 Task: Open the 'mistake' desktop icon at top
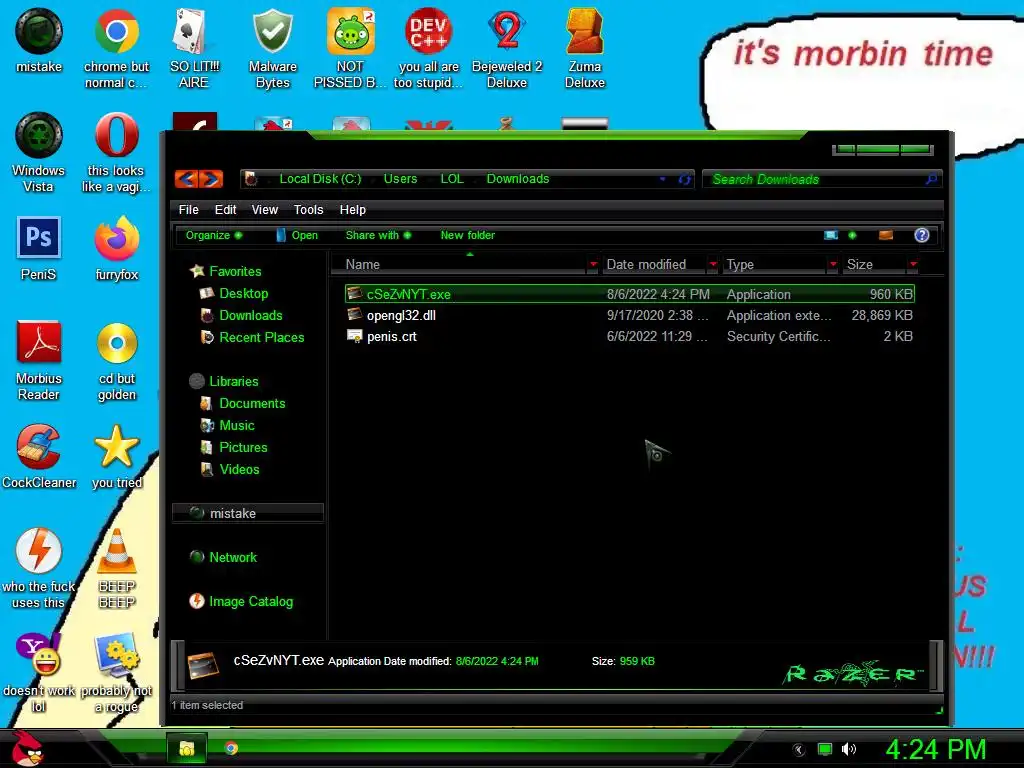pyautogui.click(x=39, y=40)
